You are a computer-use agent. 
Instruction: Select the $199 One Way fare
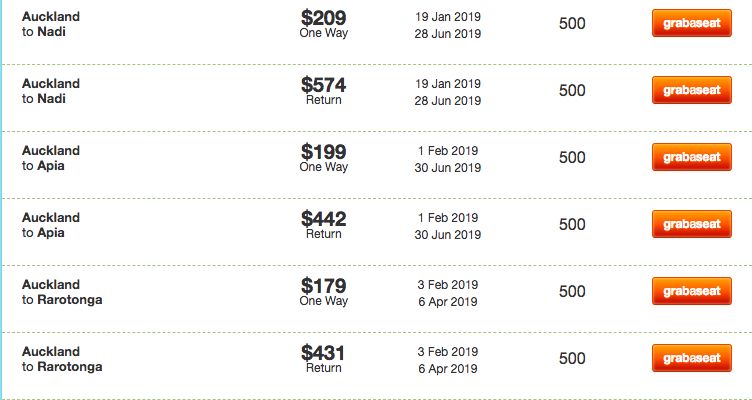click(324, 158)
